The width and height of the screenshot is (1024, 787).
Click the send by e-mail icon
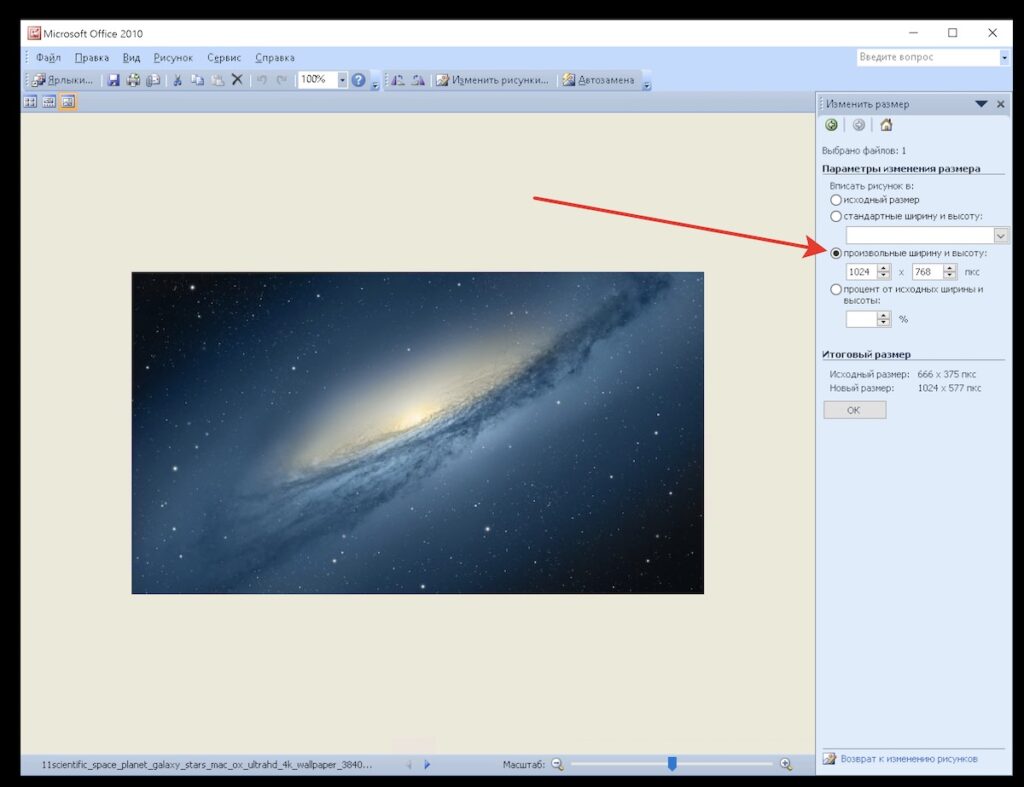[153, 80]
